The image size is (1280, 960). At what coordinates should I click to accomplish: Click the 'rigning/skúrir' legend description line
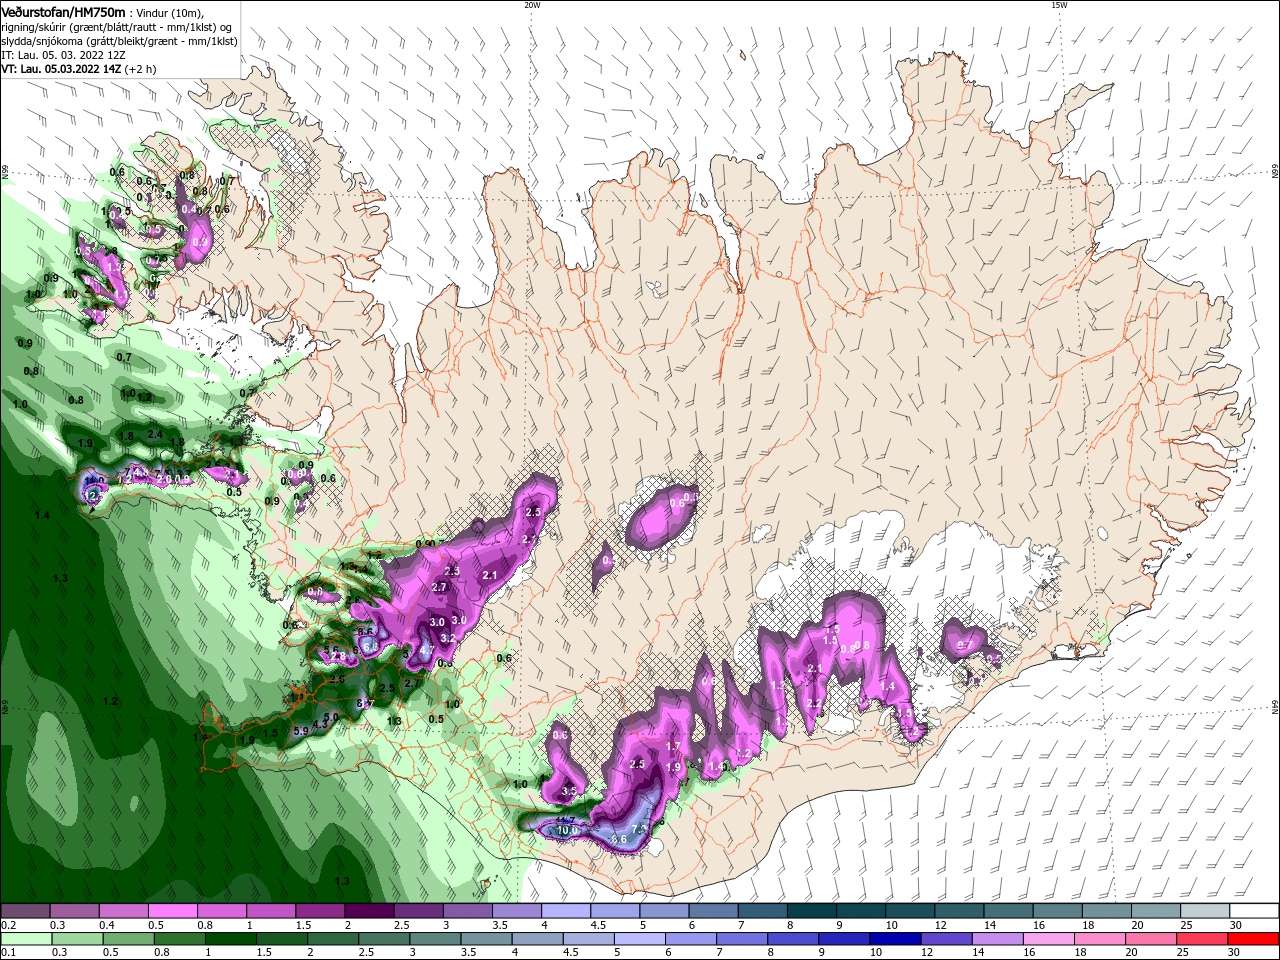point(118,27)
